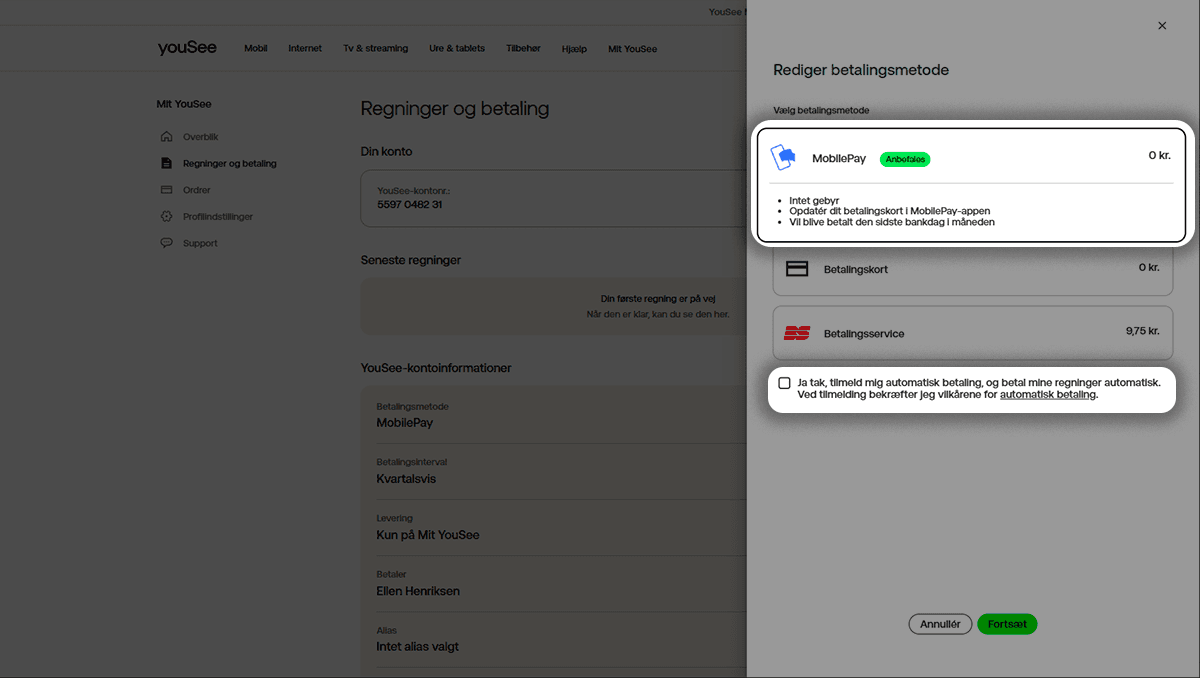Close the Rediger betalingsmetode panel
This screenshot has width=1200, height=678.
coord(1162,26)
